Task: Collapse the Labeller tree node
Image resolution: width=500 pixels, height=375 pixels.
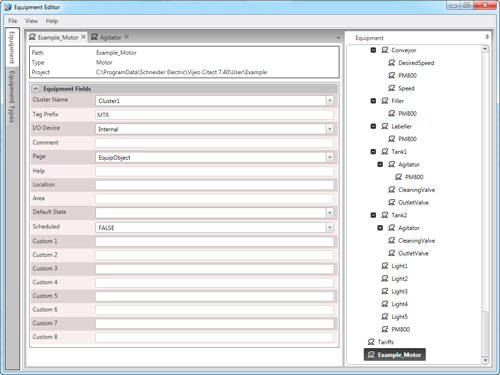Action: tap(373, 126)
